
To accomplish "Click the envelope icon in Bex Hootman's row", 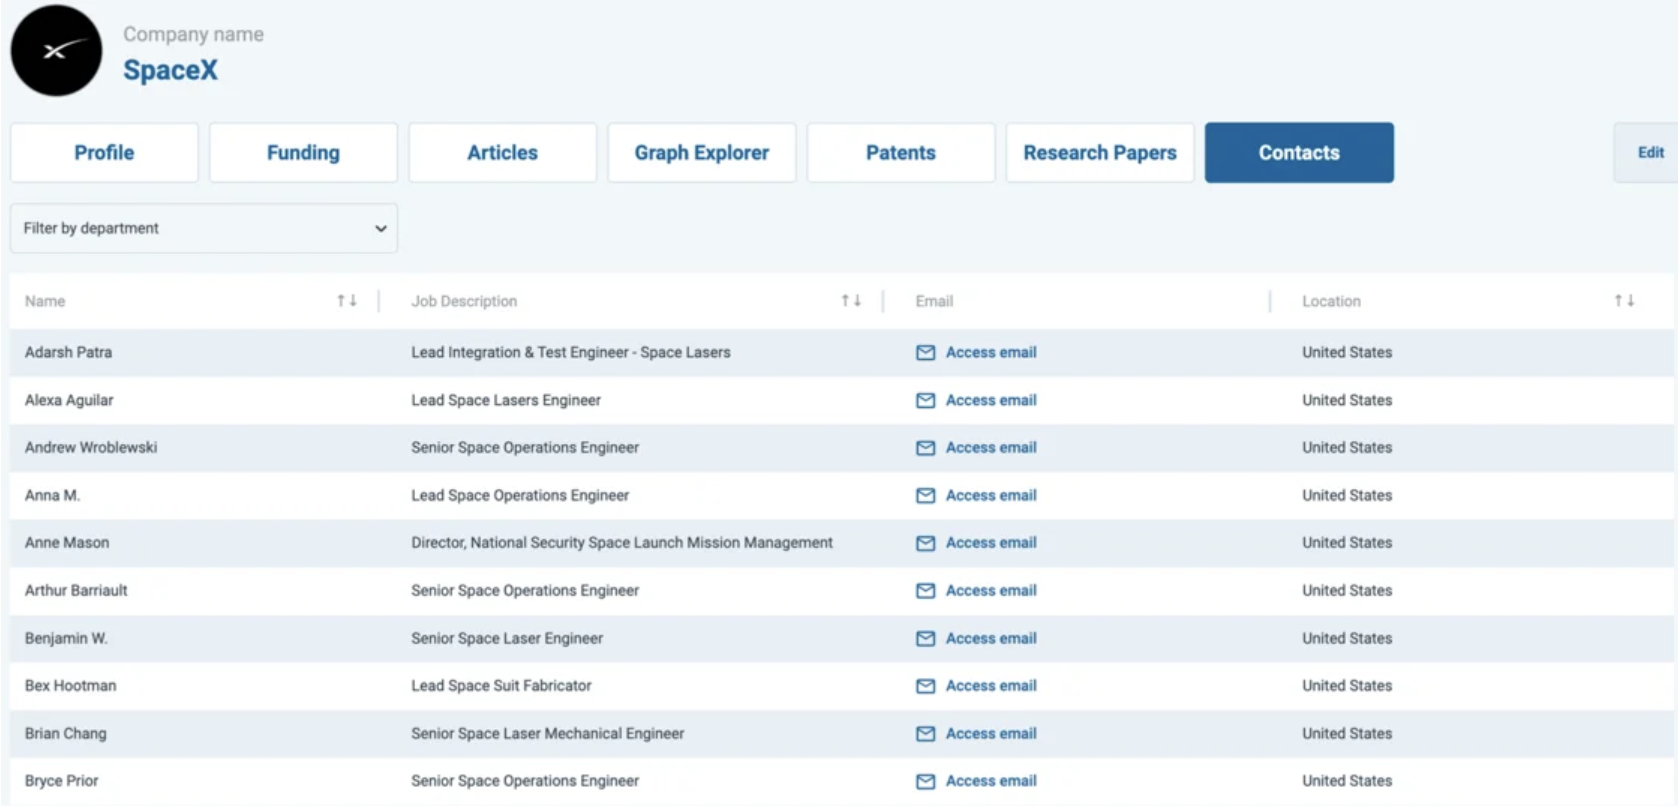I will (x=926, y=686).
